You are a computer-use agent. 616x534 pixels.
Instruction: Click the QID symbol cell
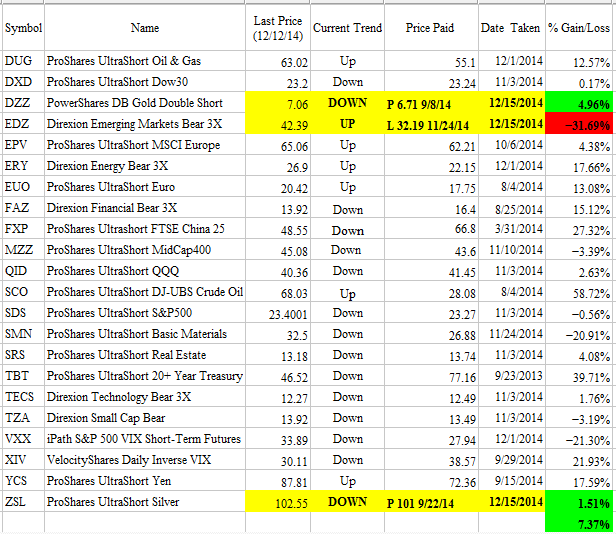23,271
